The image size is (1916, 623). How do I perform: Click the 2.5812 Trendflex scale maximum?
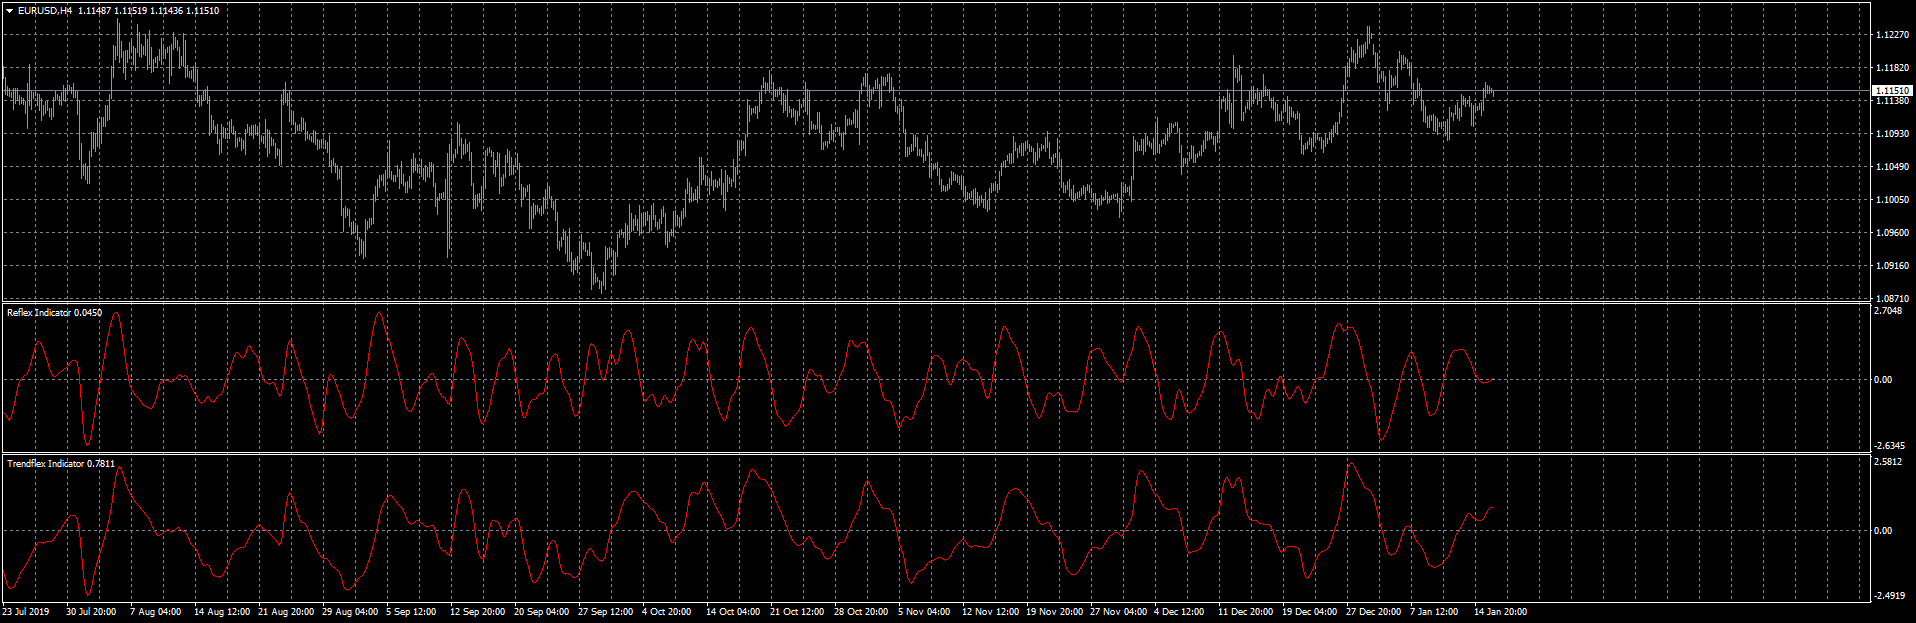click(1888, 462)
